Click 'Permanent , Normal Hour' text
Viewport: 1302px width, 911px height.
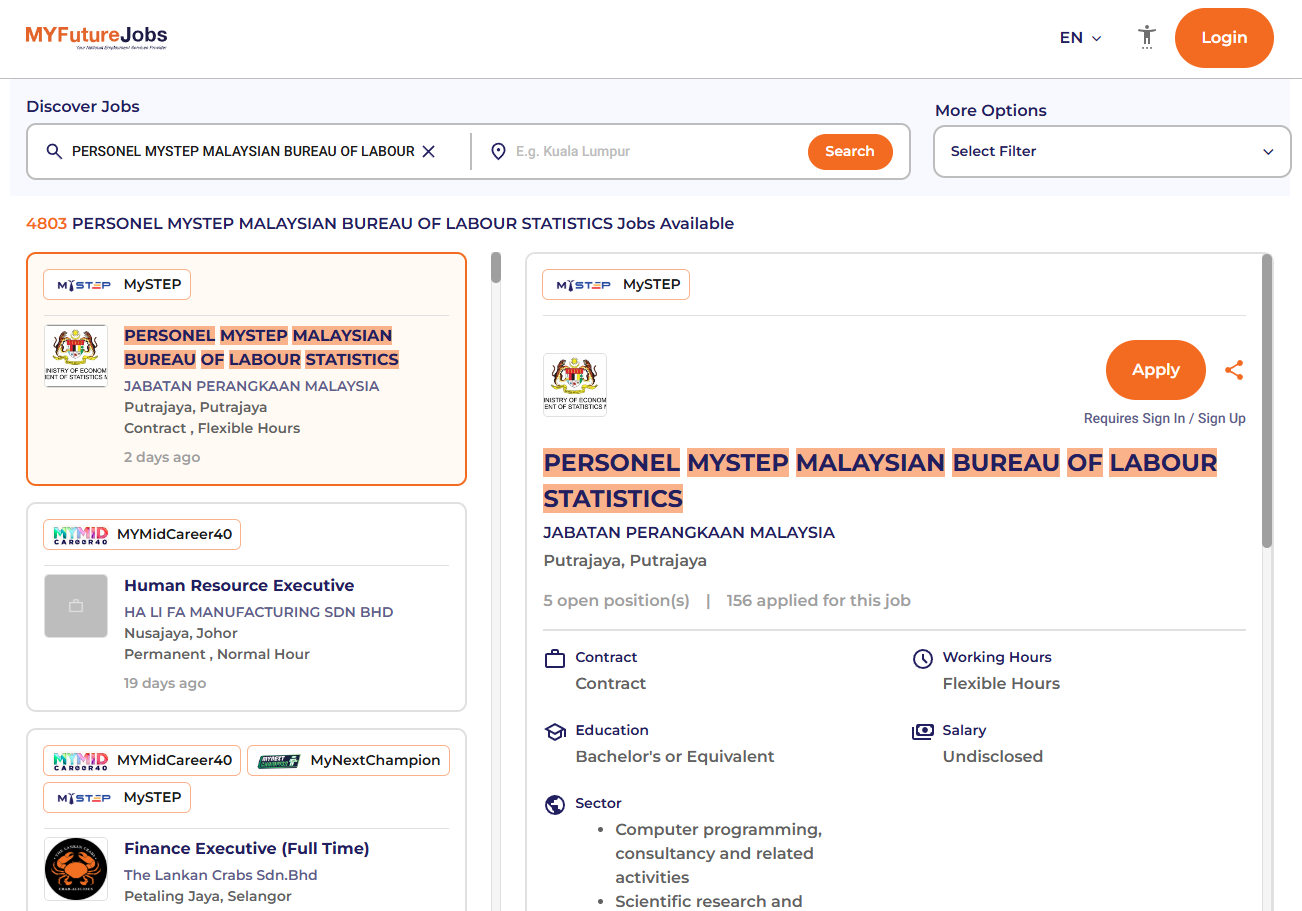(217, 654)
